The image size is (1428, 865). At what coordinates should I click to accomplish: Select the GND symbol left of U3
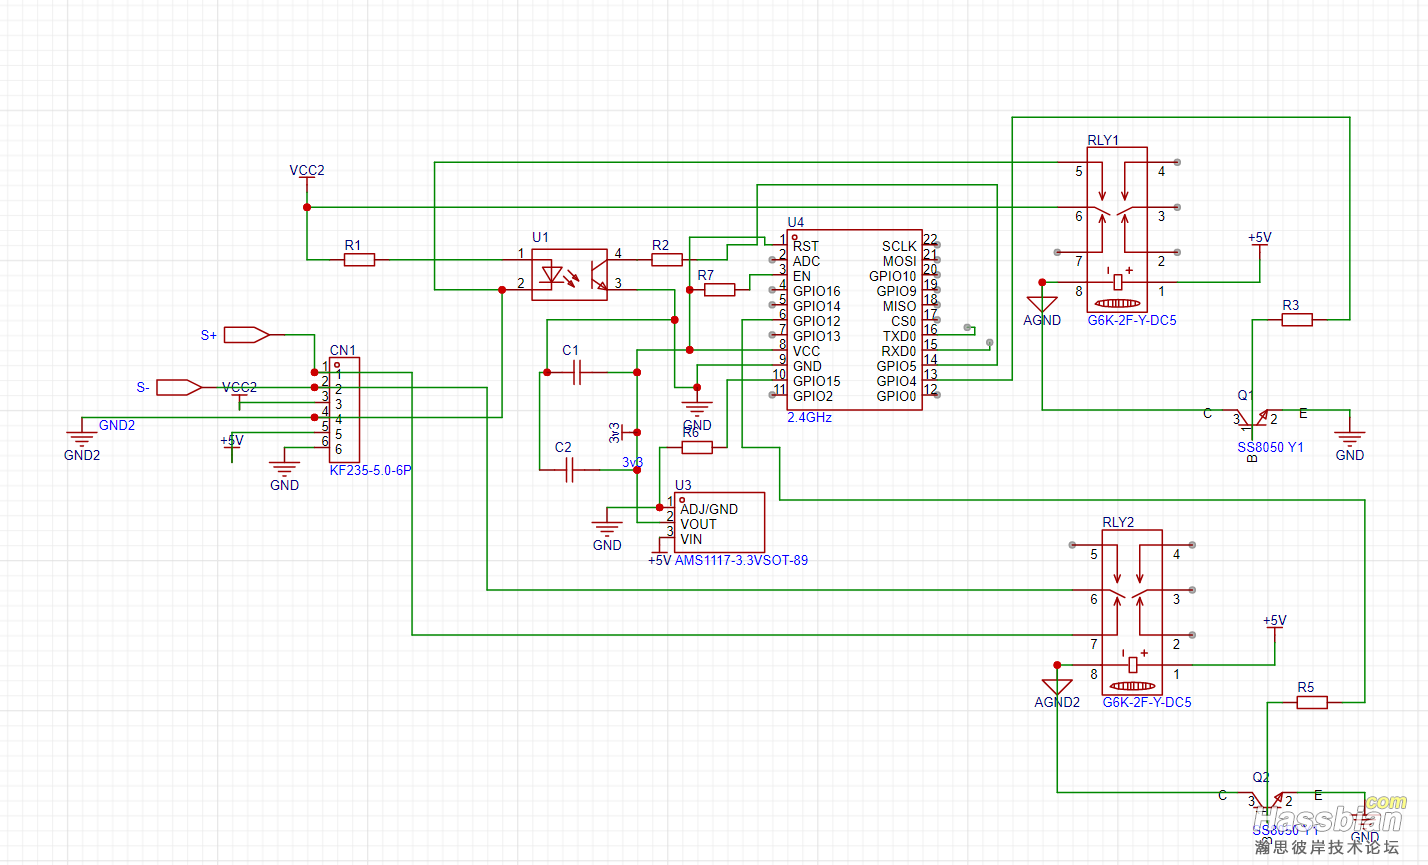[607, 527]
